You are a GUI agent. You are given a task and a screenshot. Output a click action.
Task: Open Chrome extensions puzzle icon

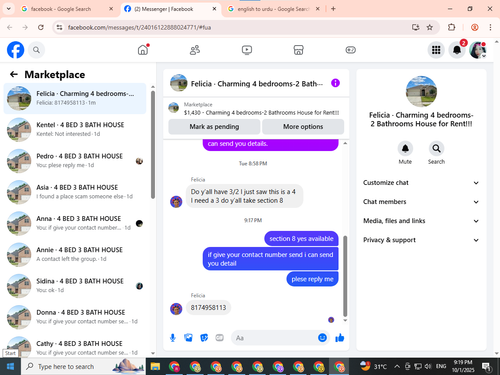[451, 27]
